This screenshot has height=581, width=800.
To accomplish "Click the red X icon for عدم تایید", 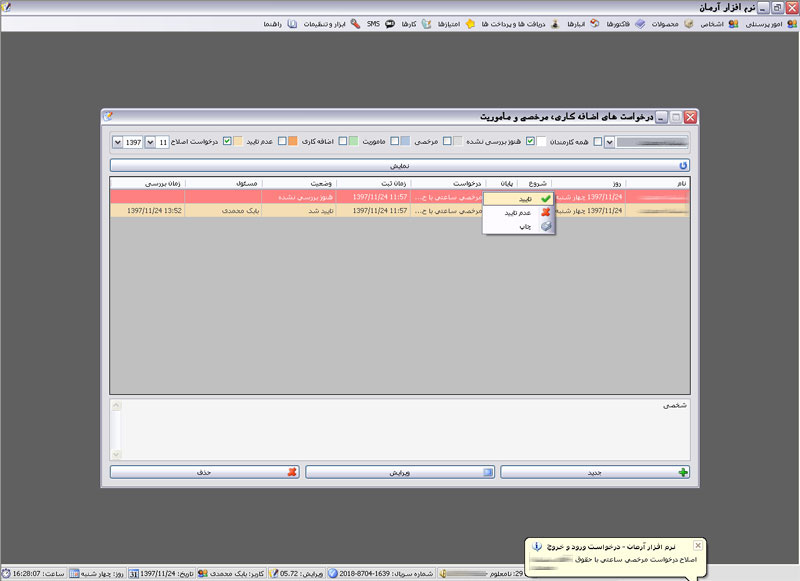I will coord(545,212).
